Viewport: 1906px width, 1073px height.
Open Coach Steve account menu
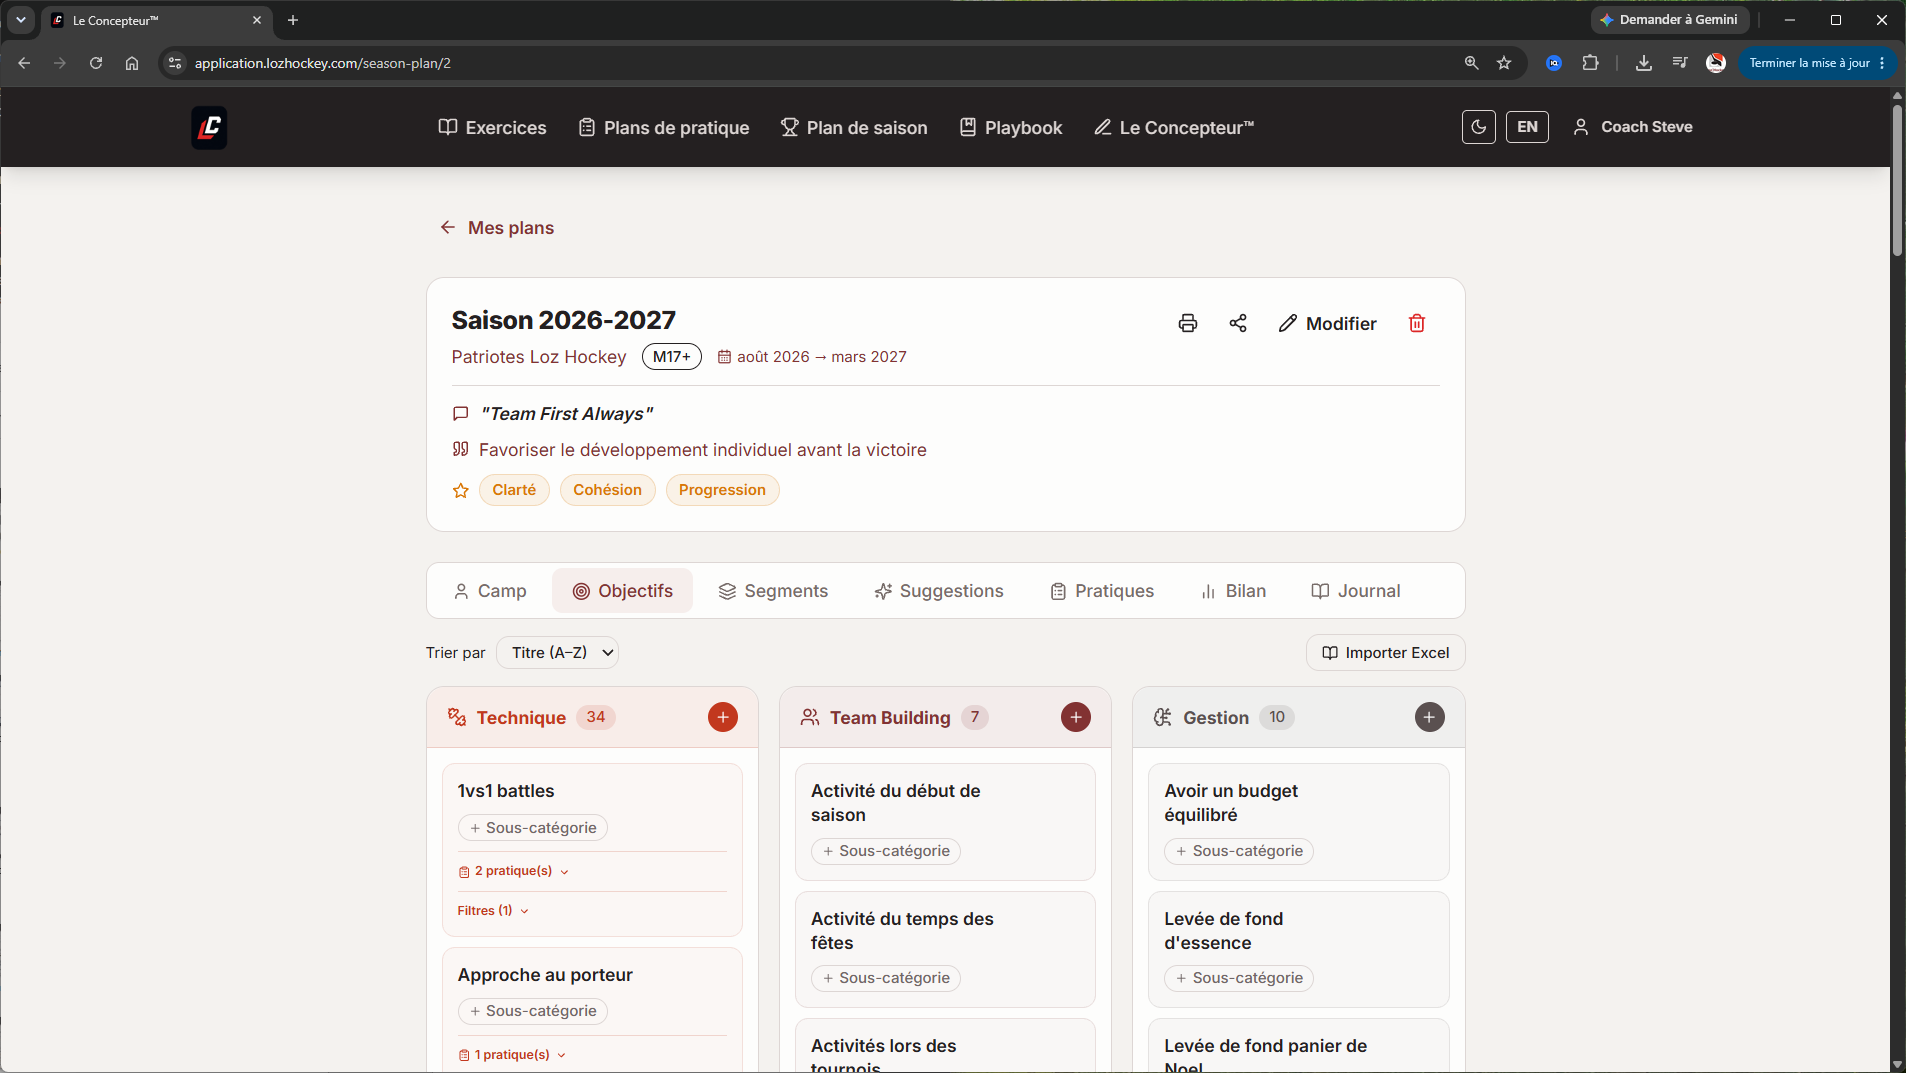click(1632, 127)
